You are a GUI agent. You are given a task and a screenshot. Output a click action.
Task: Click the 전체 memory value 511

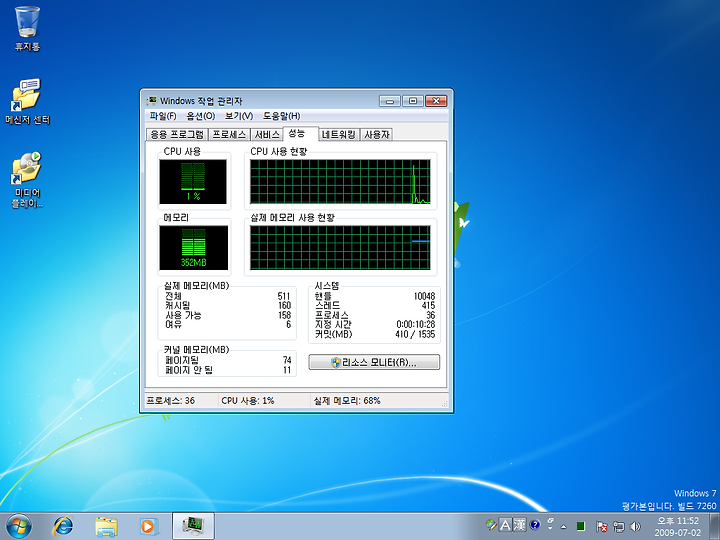coord(284,296)
